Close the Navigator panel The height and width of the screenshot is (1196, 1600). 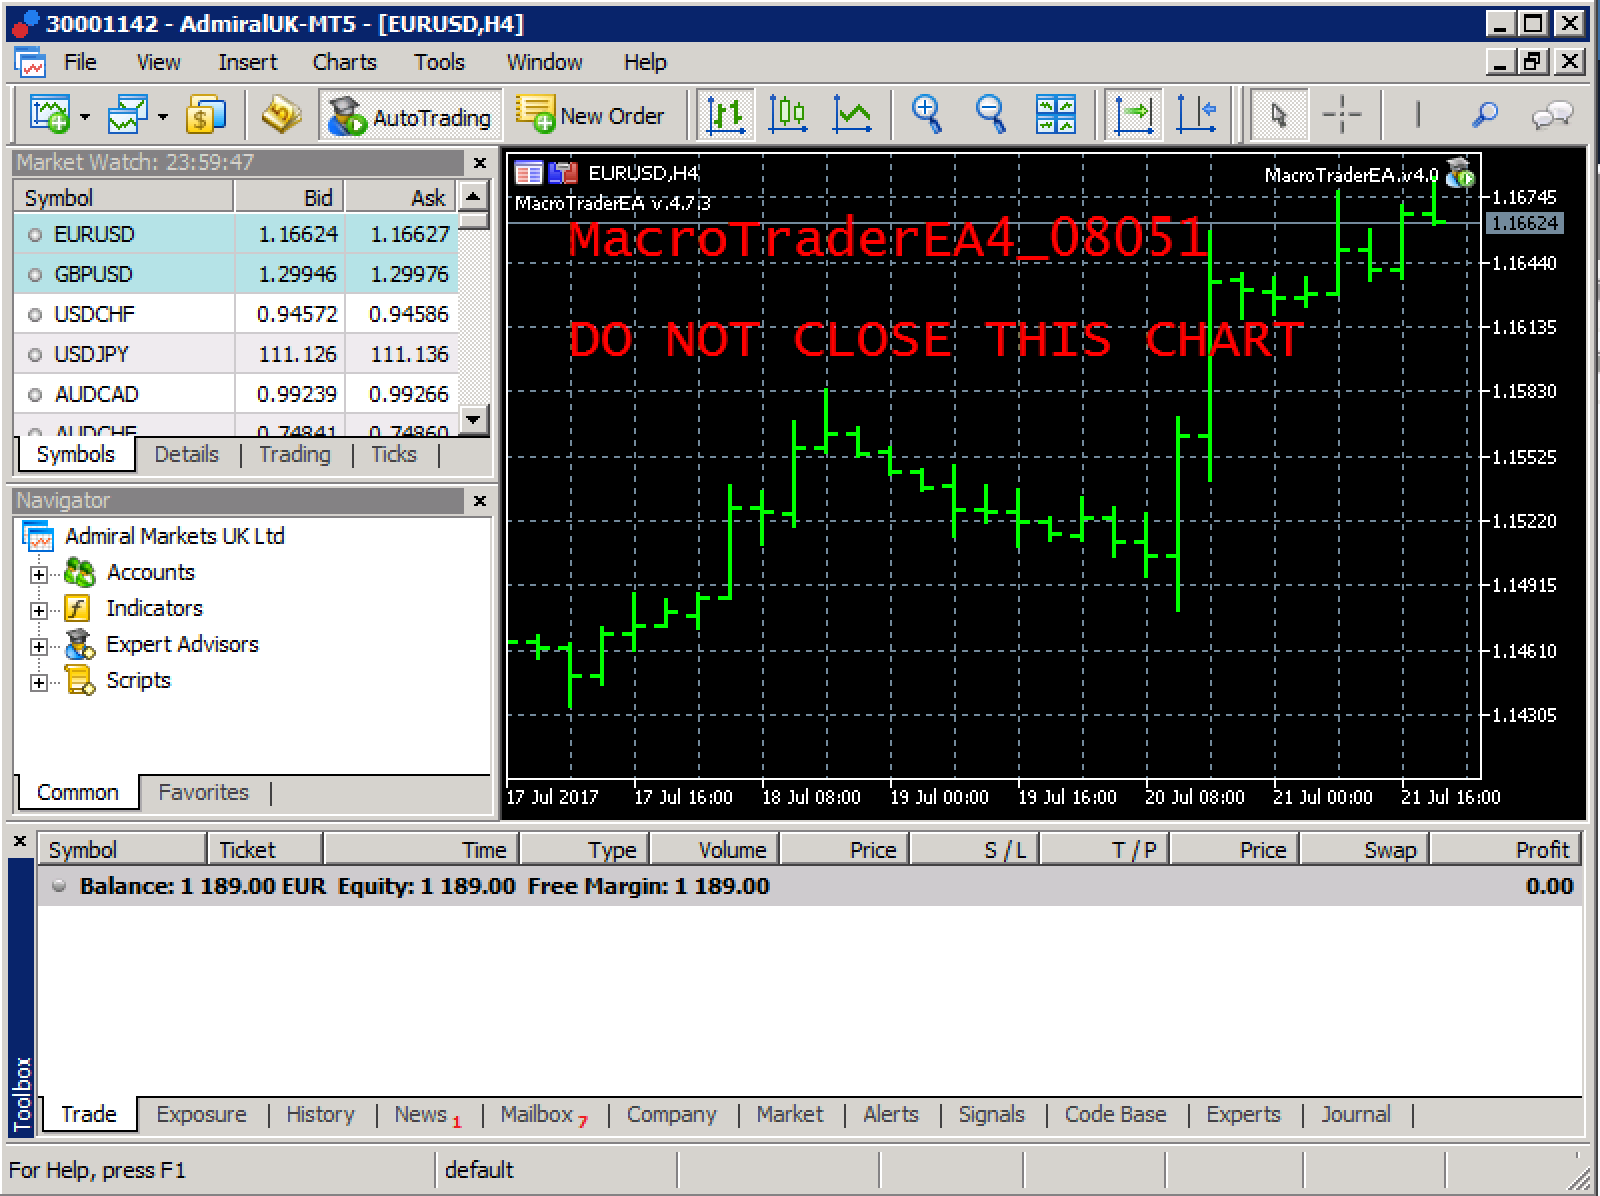(480, 500)
